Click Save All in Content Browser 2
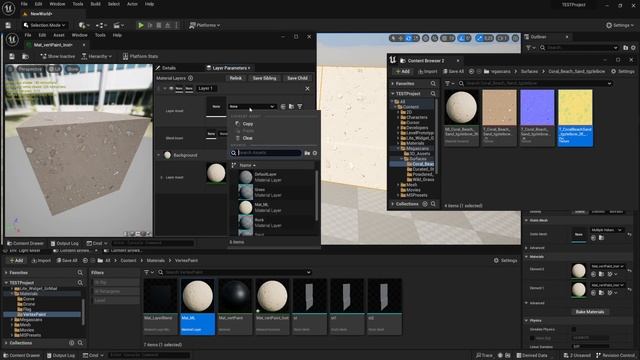This screenshot has width=640, height=360. click(x=453, y=71)
